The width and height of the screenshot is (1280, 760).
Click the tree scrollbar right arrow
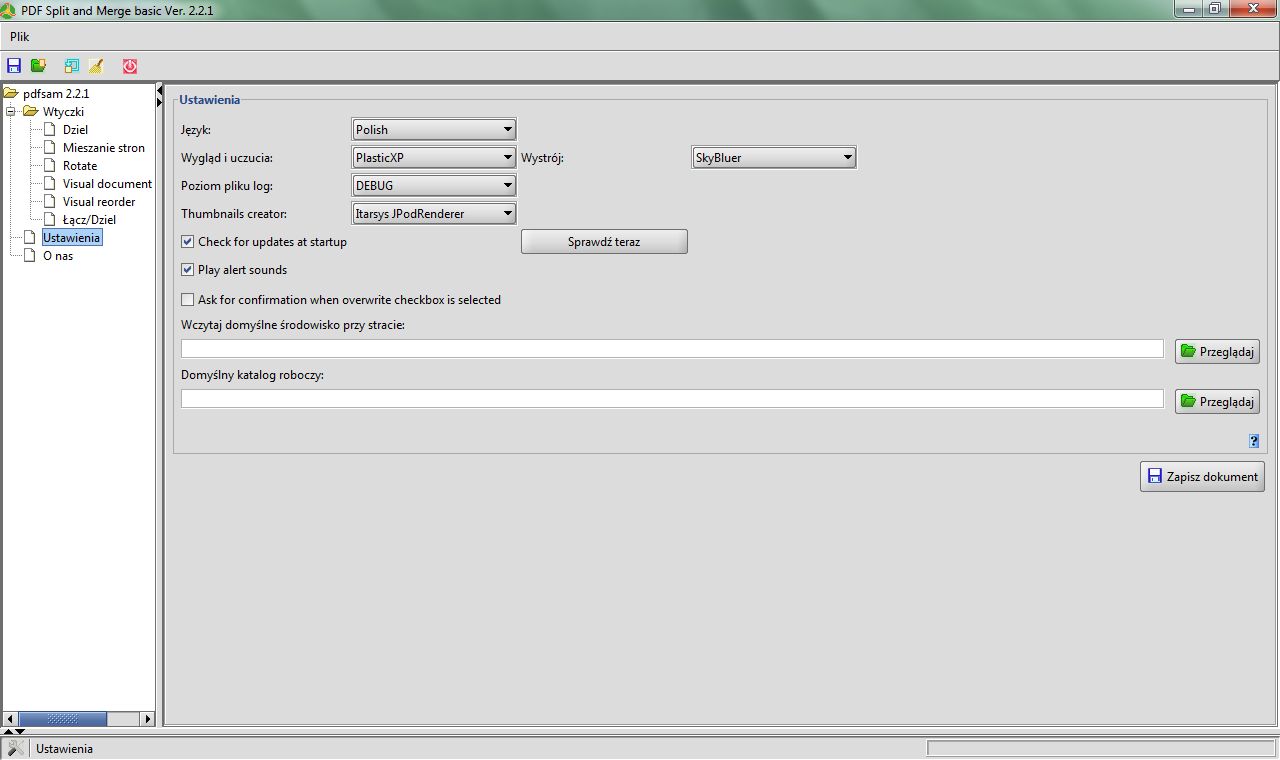pos(148,719)
